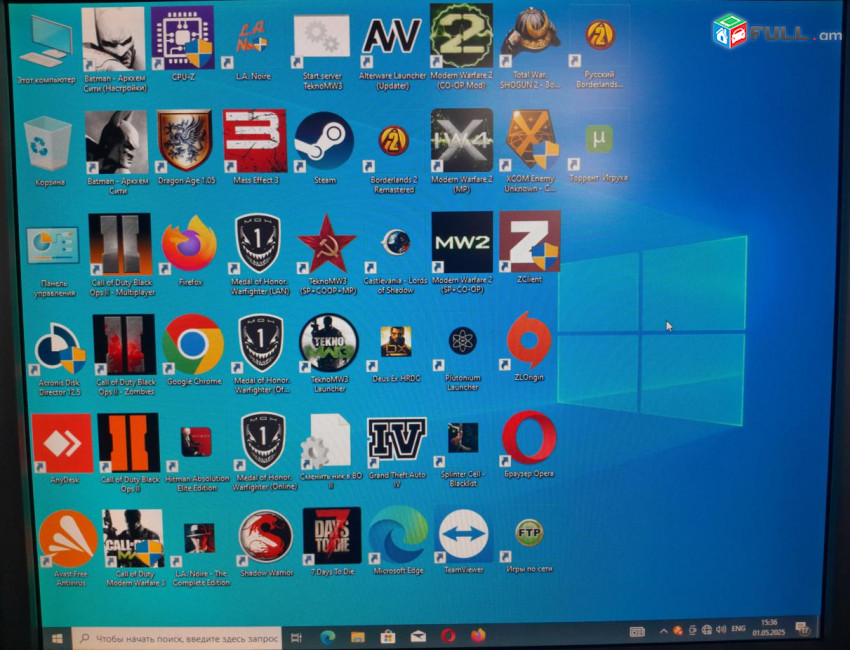
Task: Open the AnyDesk shortcut
Action: coord(62,443)
